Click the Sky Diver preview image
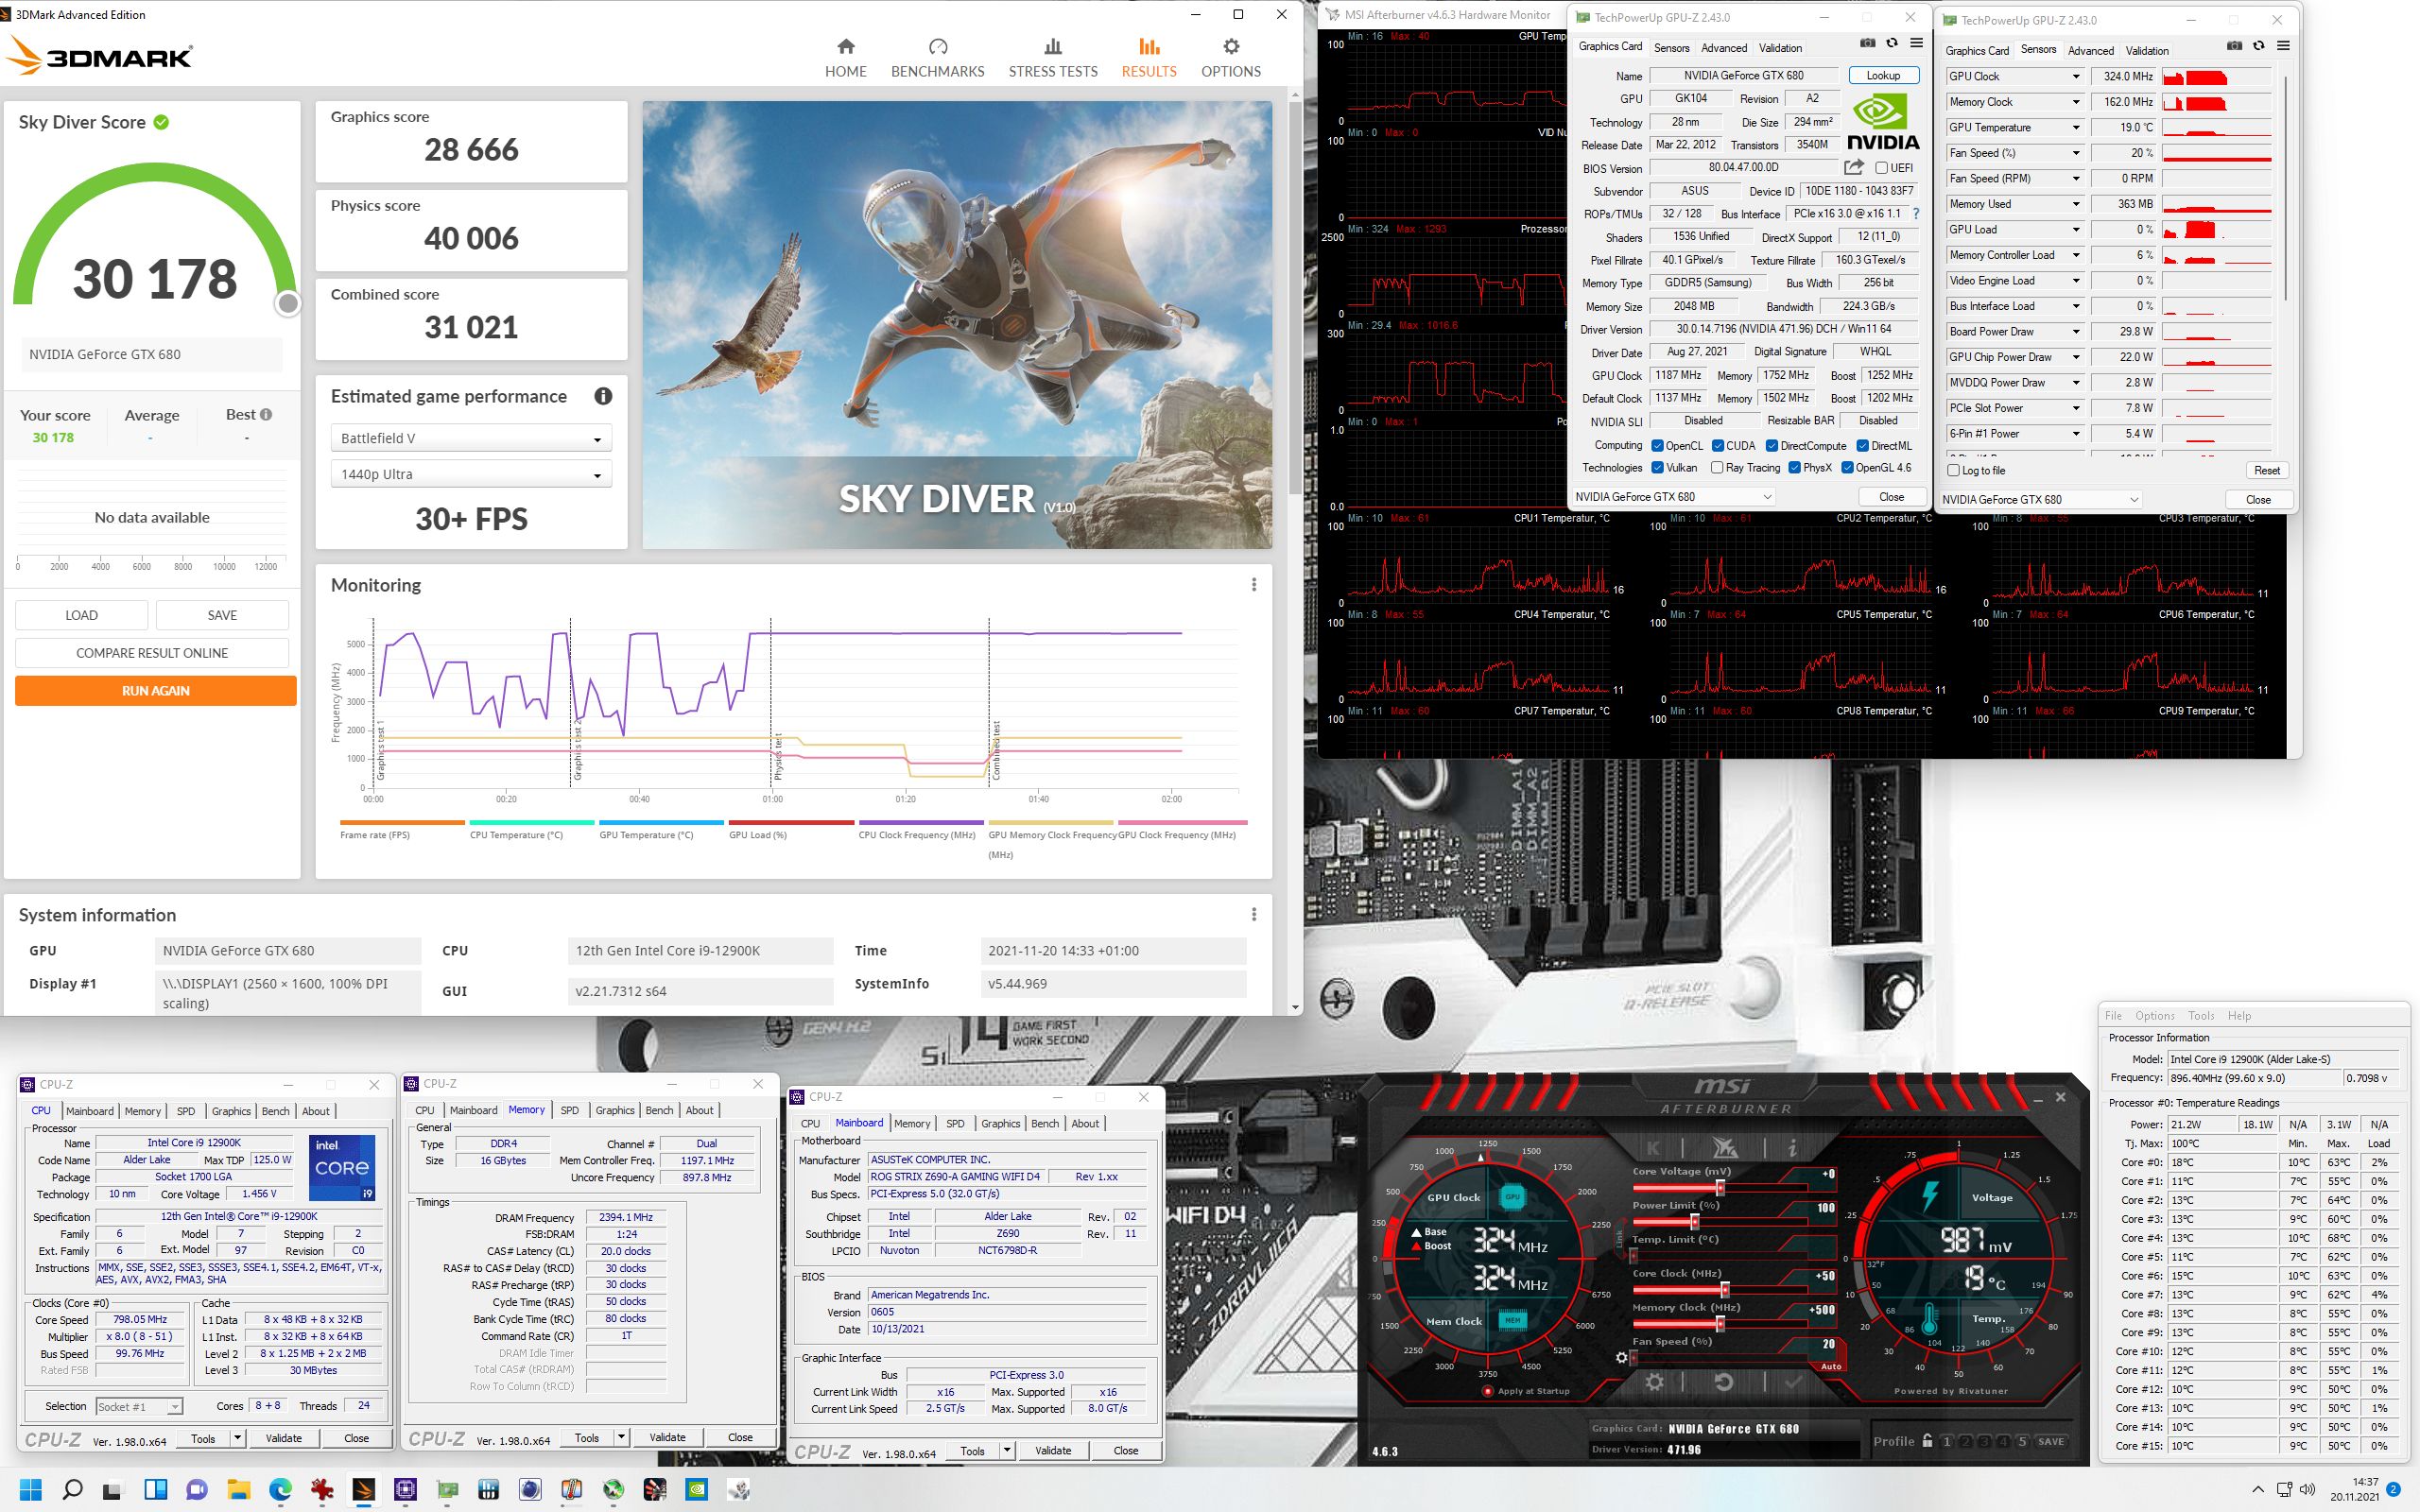The image size is (2420, 1512). point(957,325)
